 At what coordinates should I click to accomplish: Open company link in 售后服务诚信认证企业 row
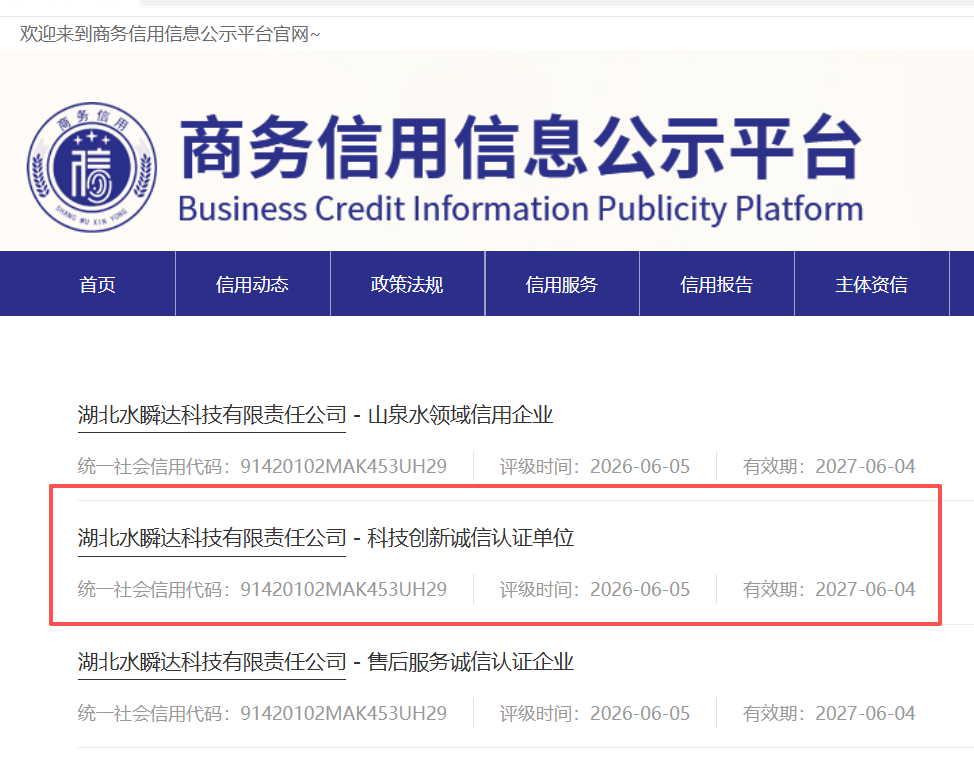(x=212, y=662)
